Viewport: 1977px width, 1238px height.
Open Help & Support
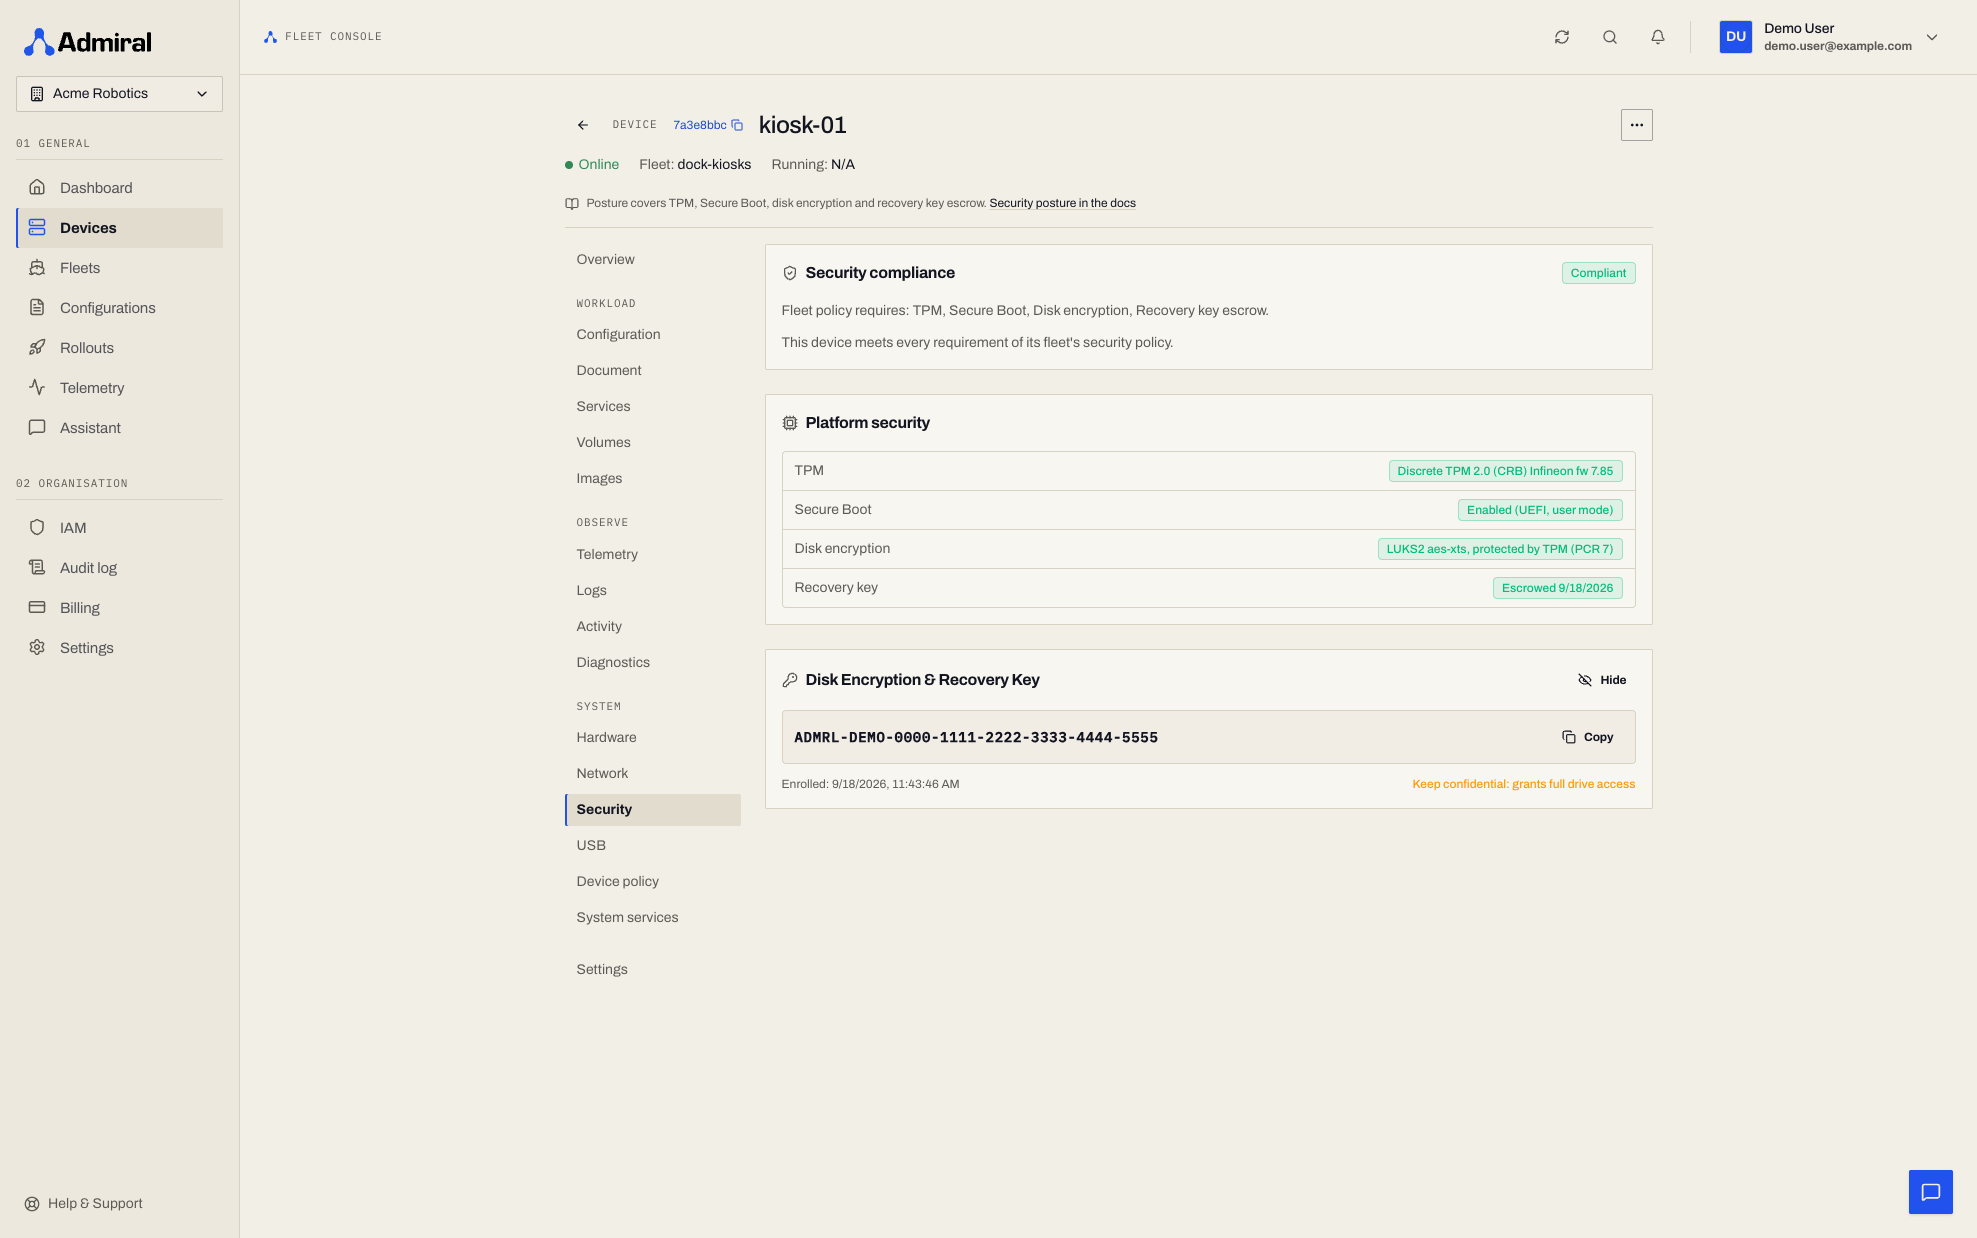[84, 1204]
